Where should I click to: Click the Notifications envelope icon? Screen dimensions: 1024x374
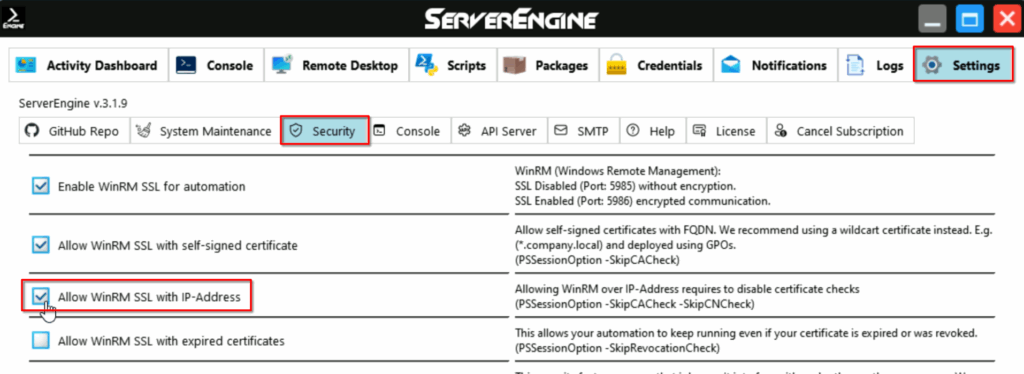click(x=731, y=65)
